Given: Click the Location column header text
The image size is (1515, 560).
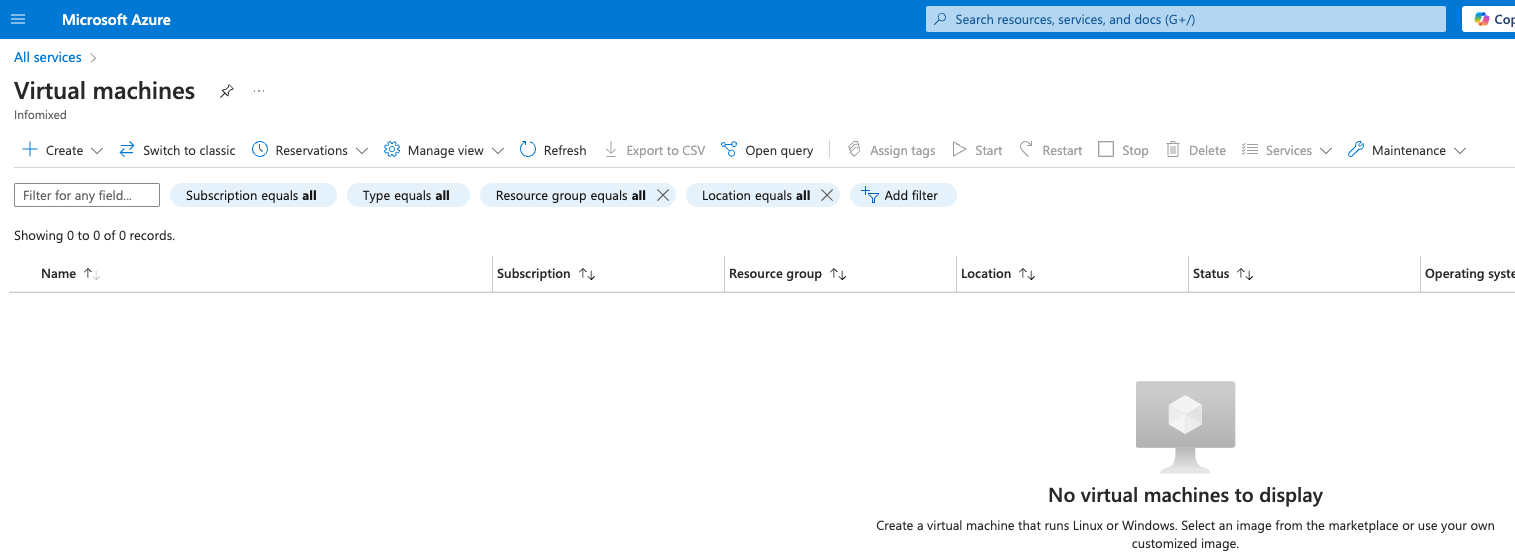Looking at the screenshot, I should pyautogui.click(x=986, y=273).
